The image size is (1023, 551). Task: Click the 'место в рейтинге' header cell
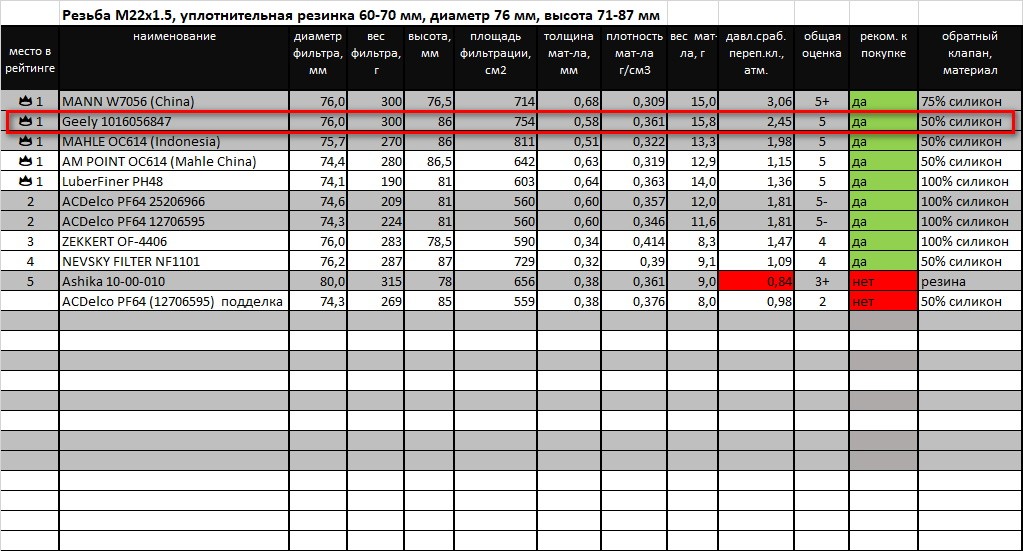(x=30, y=58)
